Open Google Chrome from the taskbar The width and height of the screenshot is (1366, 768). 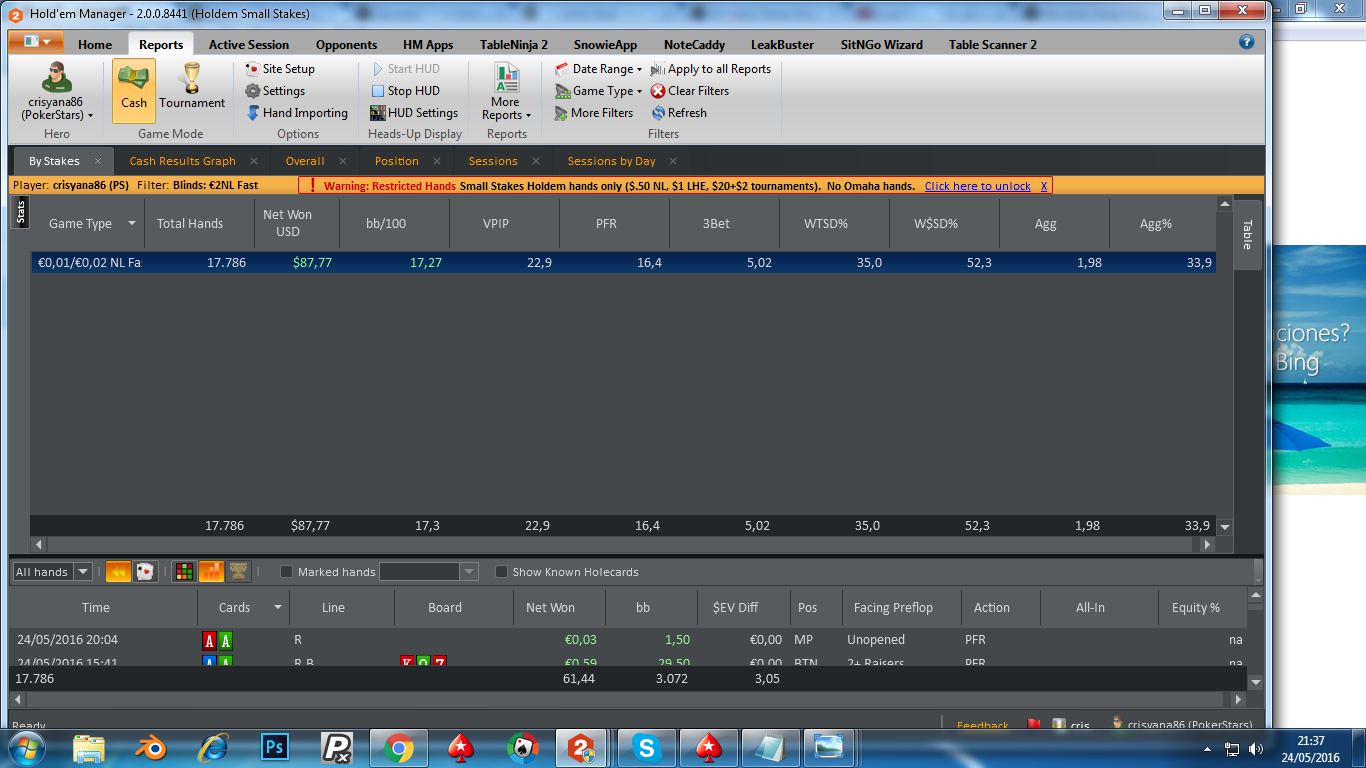[398, 747]
